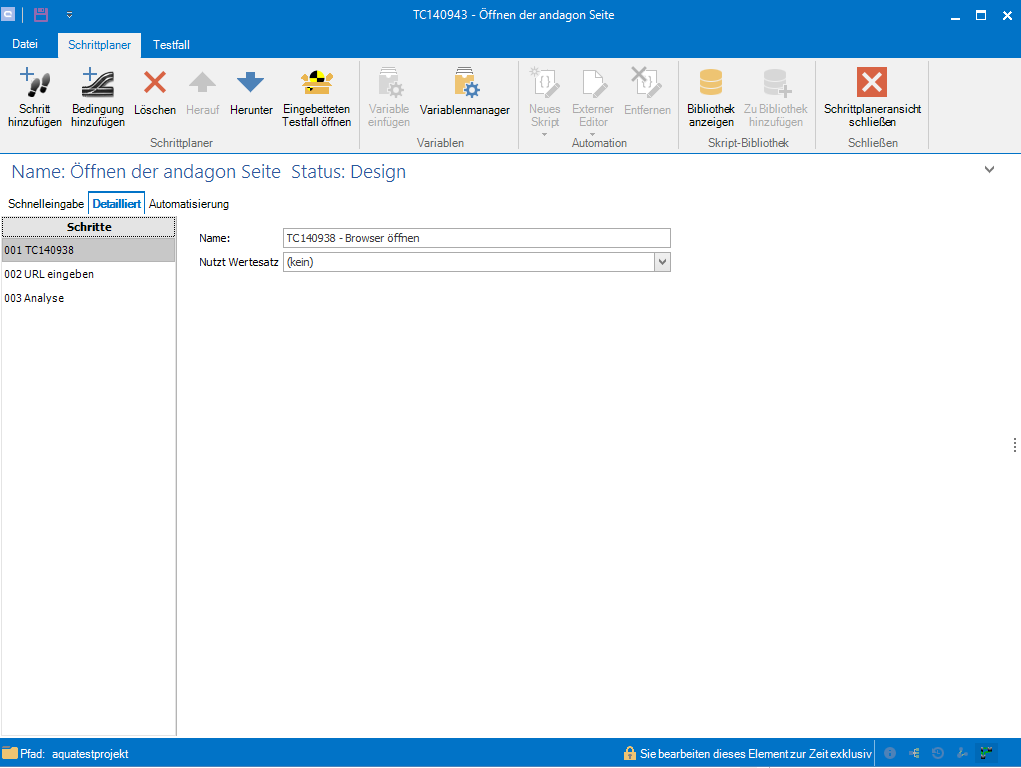Click the vertical dots side panel handle
This screenshot has width=1021, height=768.
click(x=1014, y=445)
